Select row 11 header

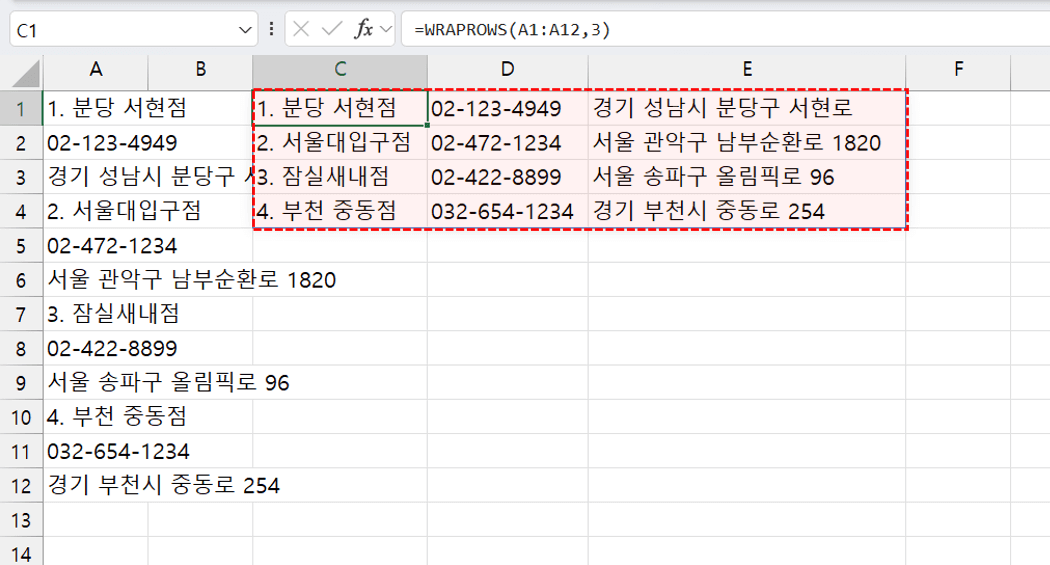coord(21,451)
